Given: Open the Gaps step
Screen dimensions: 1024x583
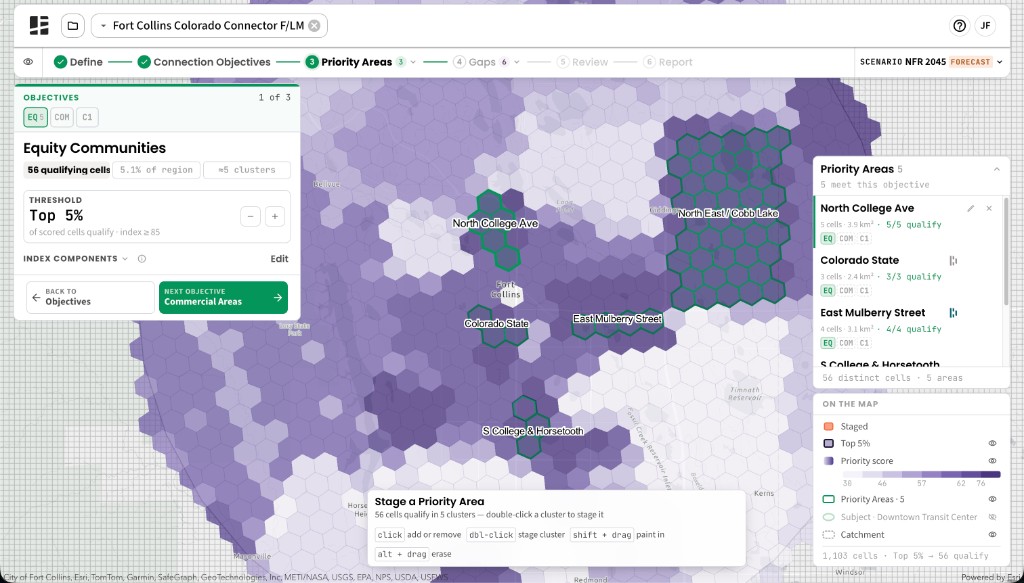Looking at the screenshot, I should click(x=475, y=62).
